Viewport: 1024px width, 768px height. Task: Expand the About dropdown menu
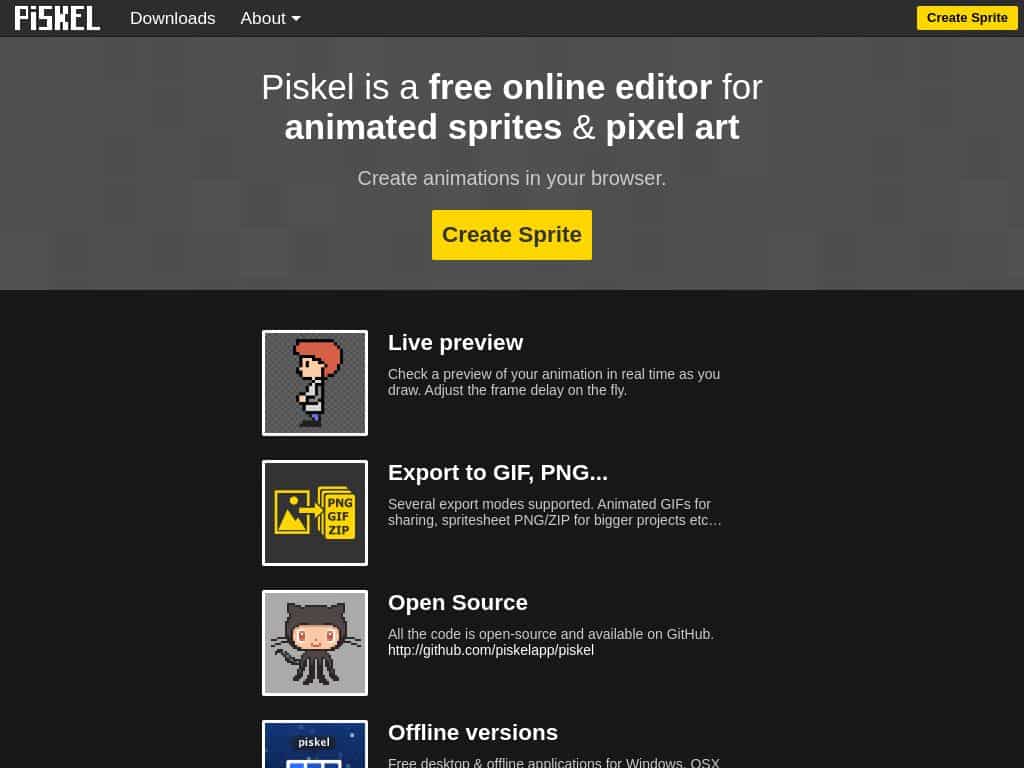pyautogui.click(x=270, y=18)
